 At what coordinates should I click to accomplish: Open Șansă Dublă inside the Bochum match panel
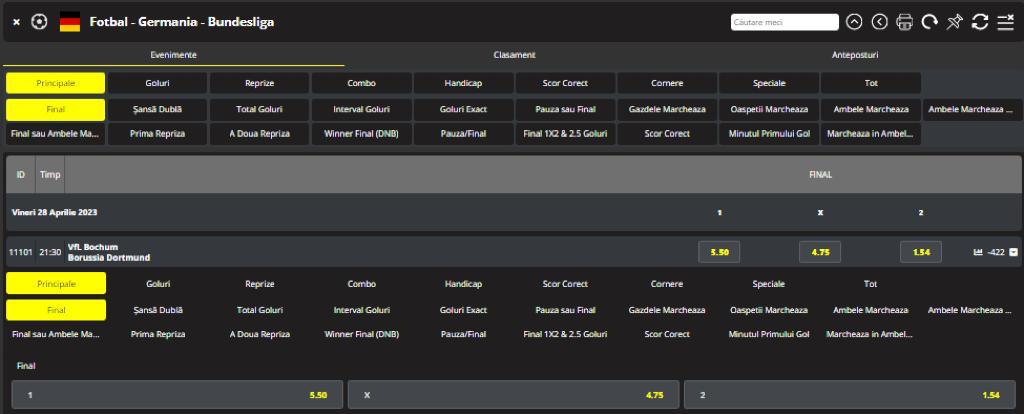click(x=157, y=310)
